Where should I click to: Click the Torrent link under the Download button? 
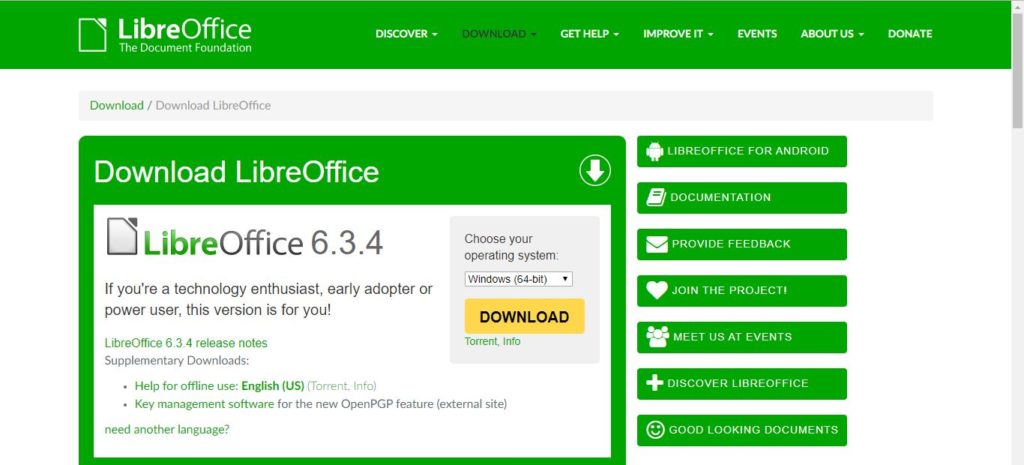481,342
